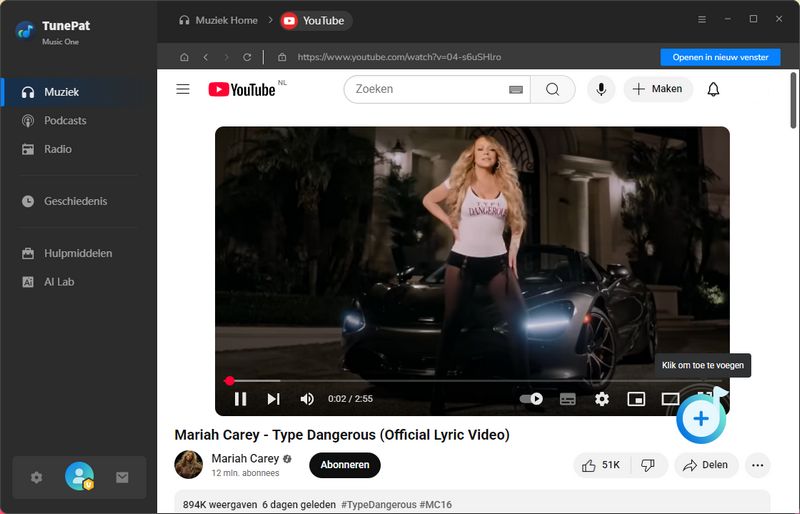Click the red playhead marker
This screenshot has height=514, width=800.
click(x=230, y=381)
